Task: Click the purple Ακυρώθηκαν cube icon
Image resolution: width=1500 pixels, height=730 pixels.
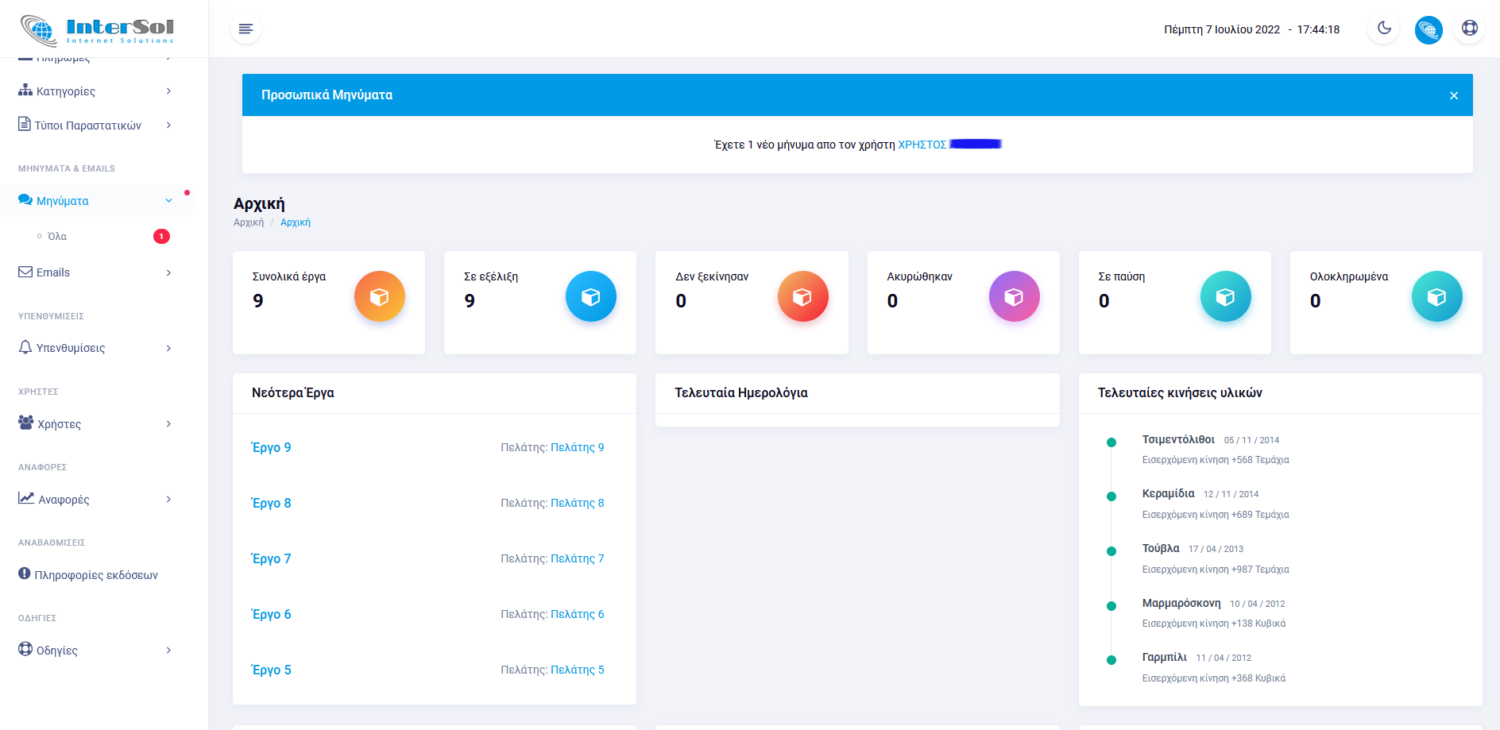Action: (x=1014, y=297)
